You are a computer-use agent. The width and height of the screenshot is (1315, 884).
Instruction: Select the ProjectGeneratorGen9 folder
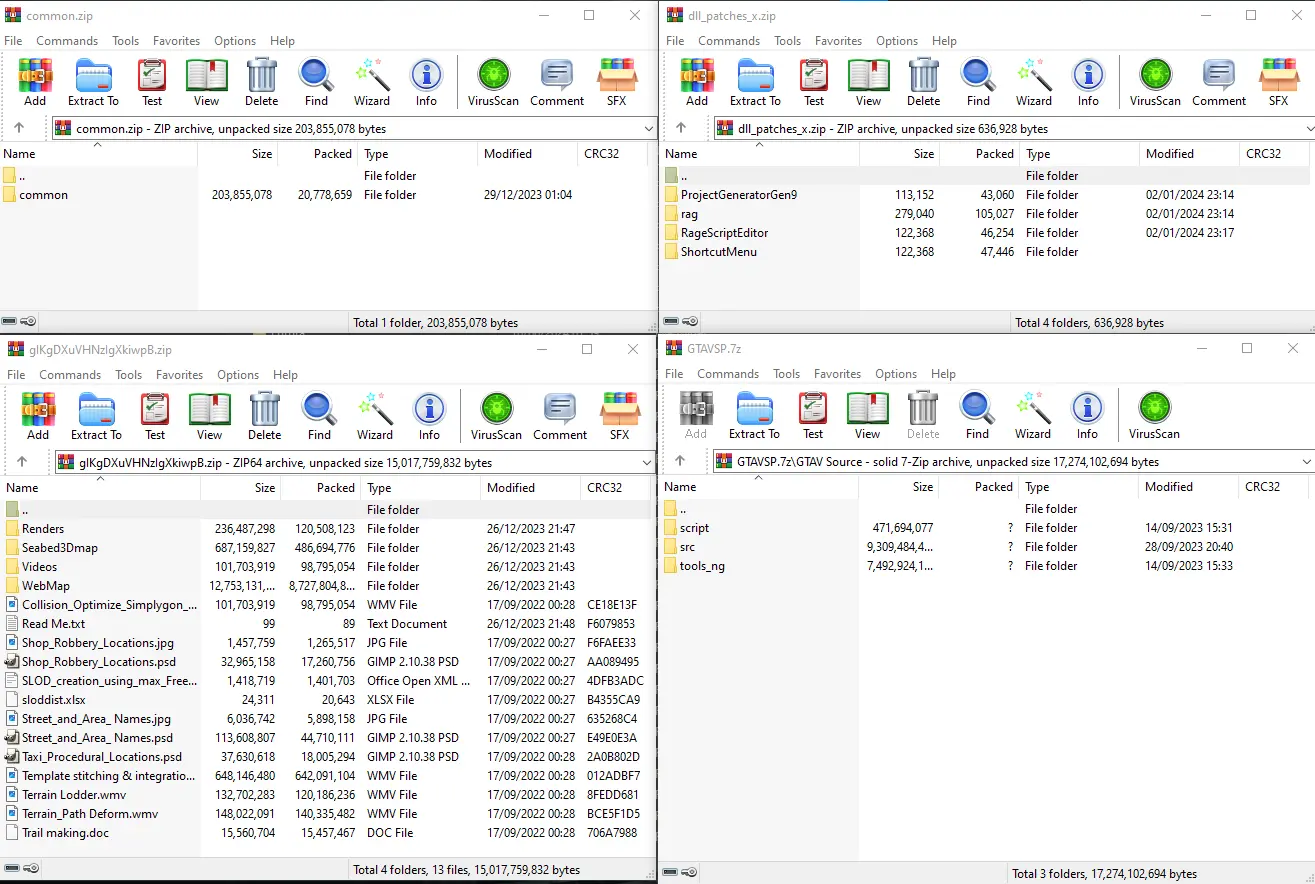pyautogui.click(x=987, y=195)
